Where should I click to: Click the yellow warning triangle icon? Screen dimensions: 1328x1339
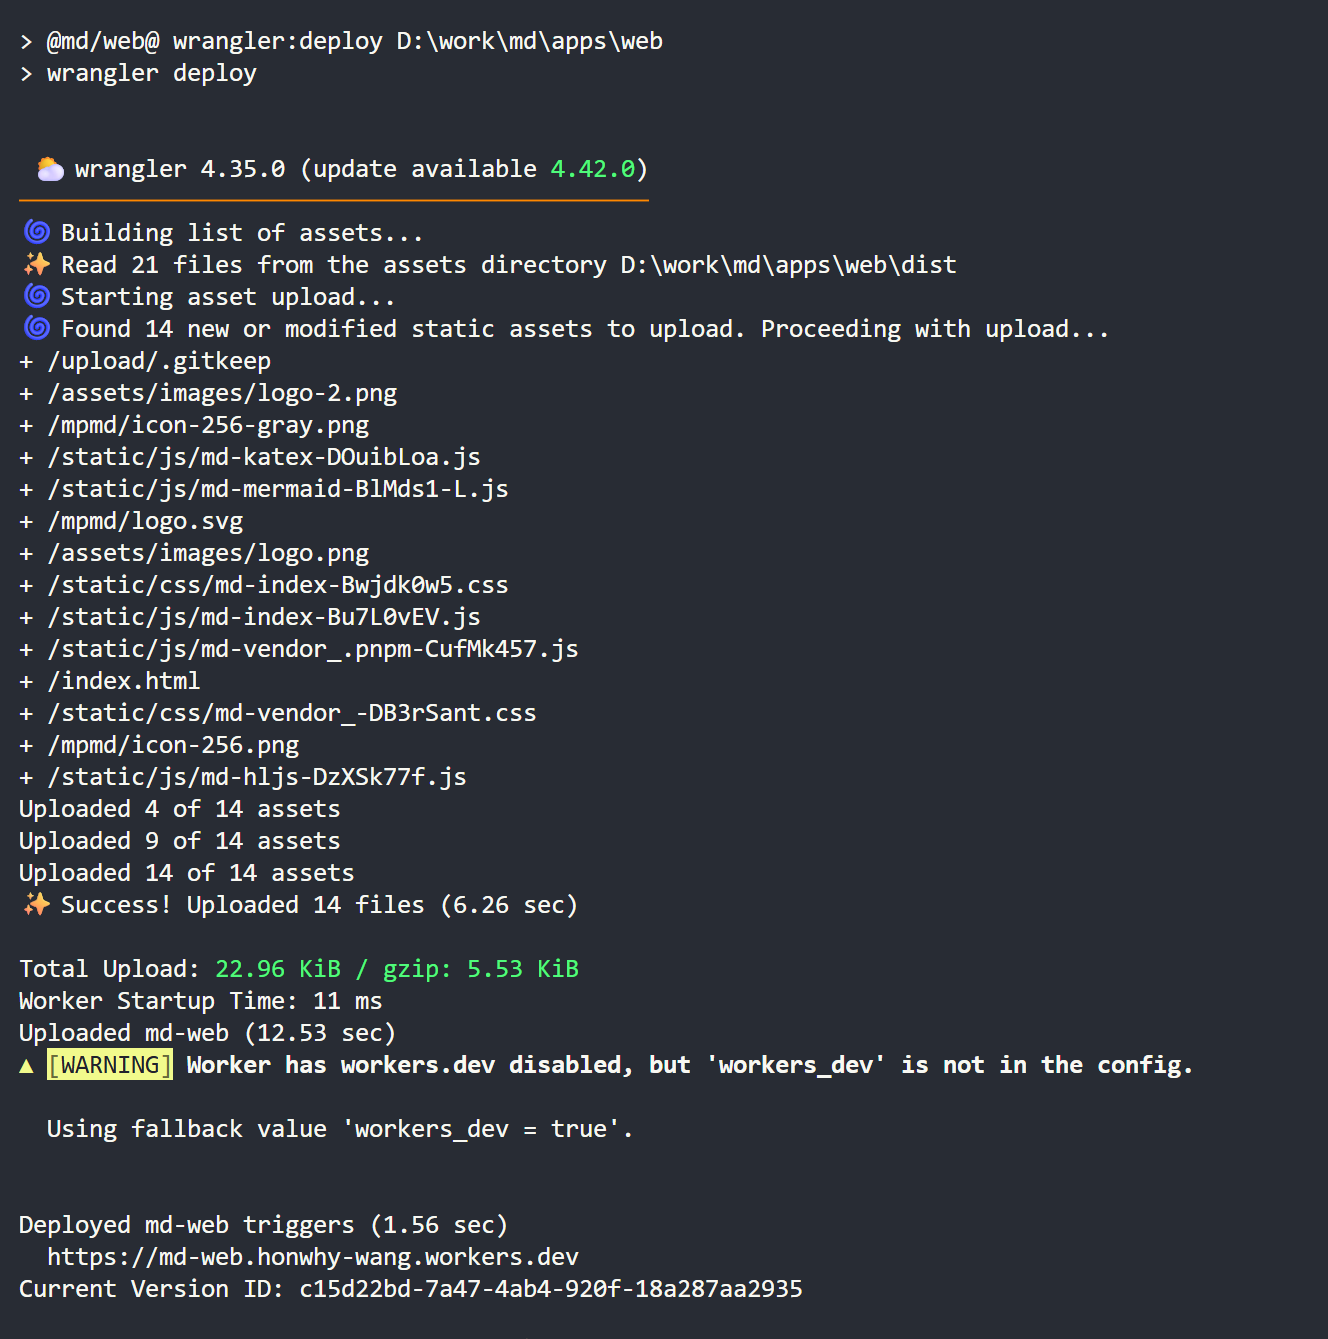point(27,1066)
